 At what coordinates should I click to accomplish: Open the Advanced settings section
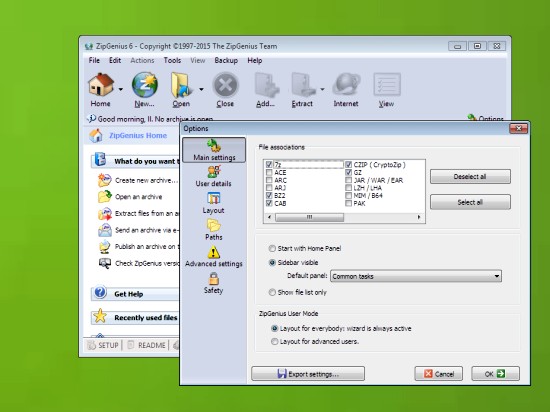point(214,256)
